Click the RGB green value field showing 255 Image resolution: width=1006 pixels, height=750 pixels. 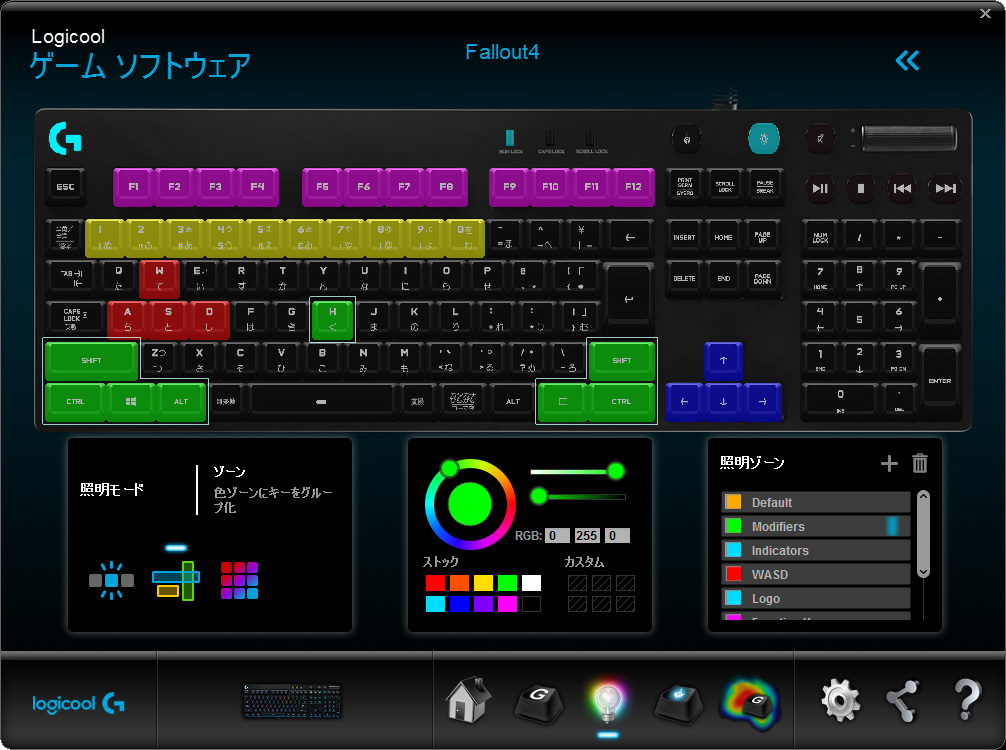tap(586, 536)
